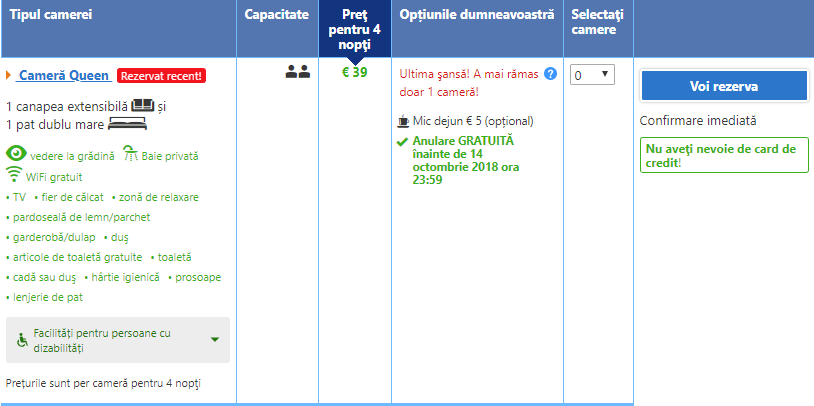Click the private bathroom shower icon

(x=131, y=154)
